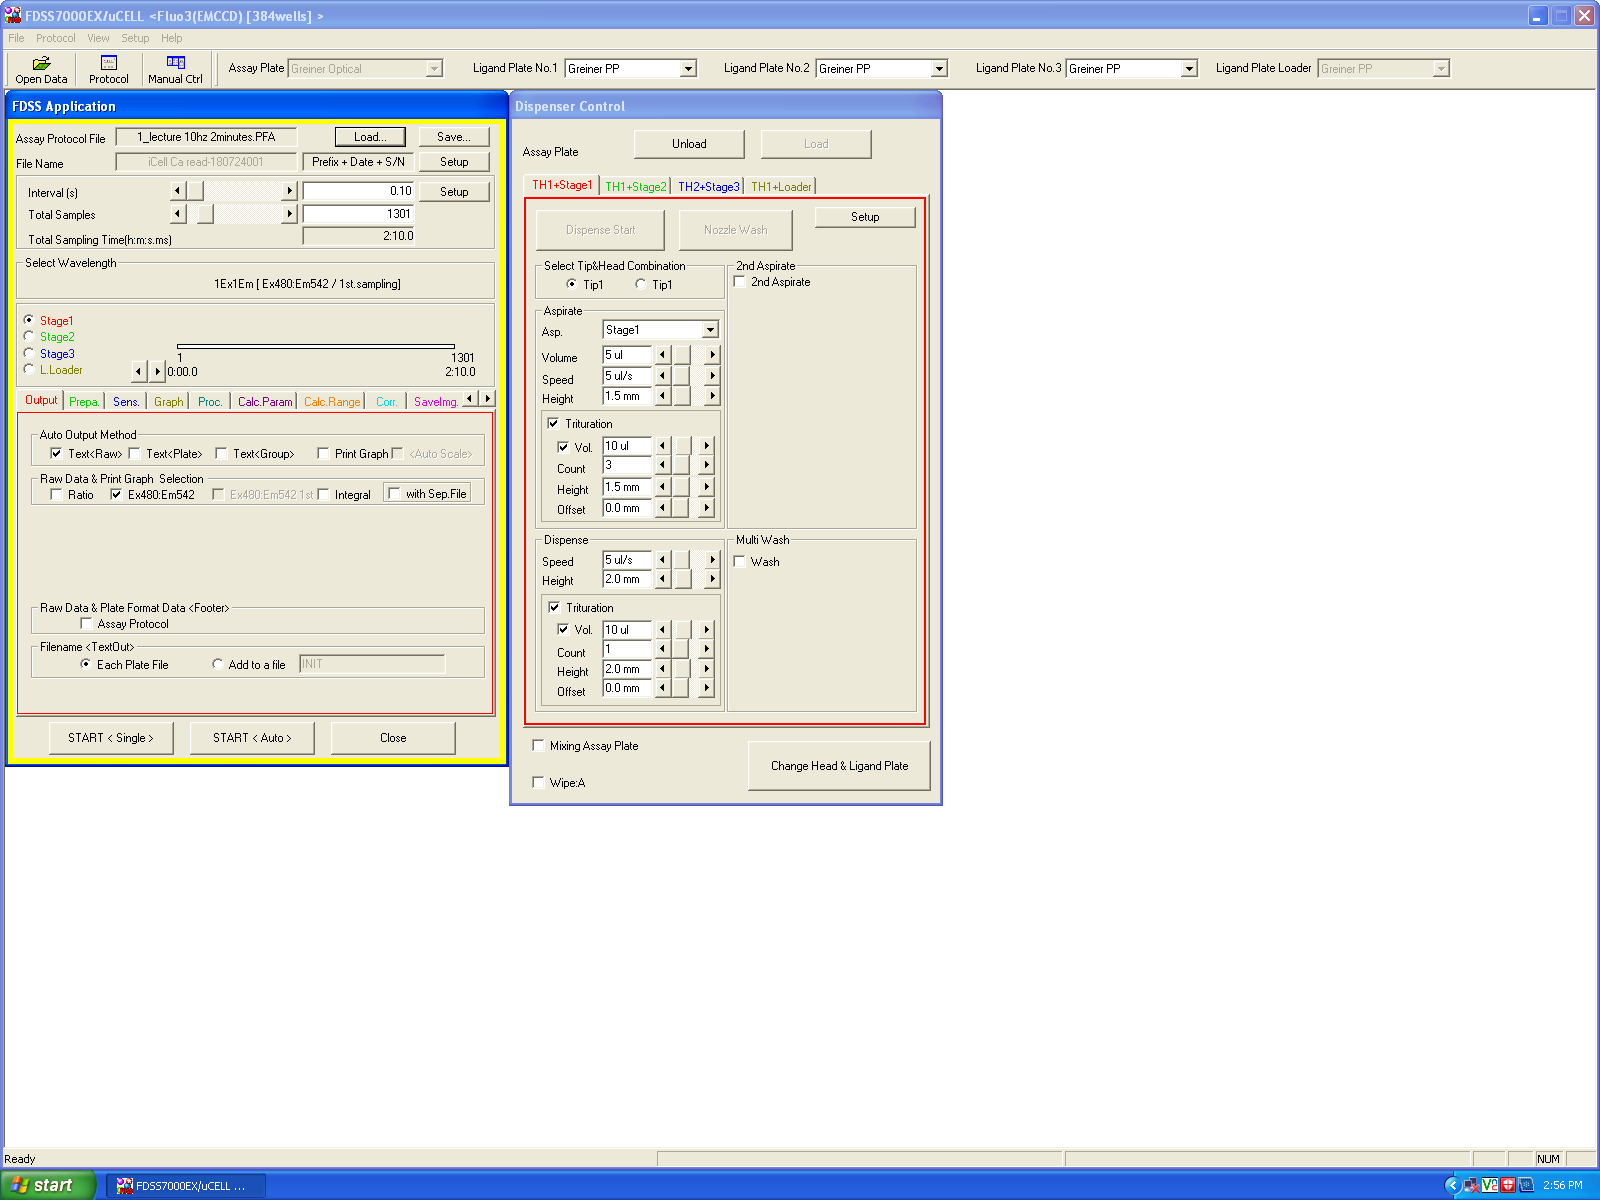This screenshot has height=1200, width=1600.
Task: Click right arrow of Interval slider
Action: pyautogui.click(x=290, y=191)
